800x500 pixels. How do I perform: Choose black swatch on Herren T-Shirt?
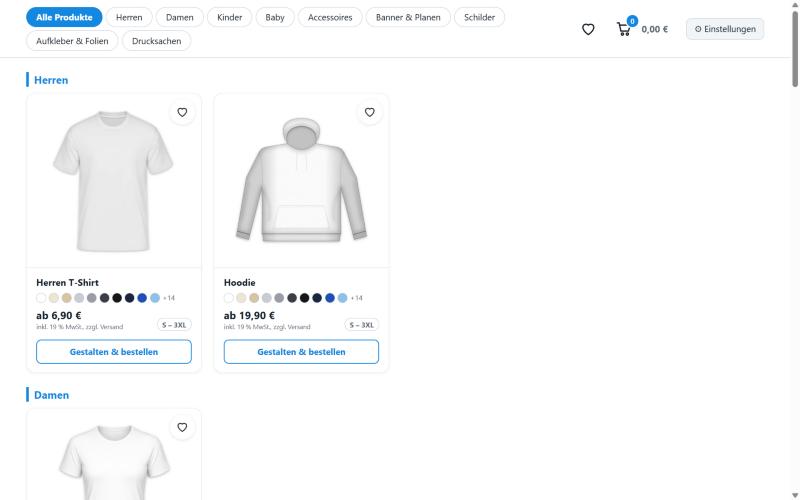(117, 298)
